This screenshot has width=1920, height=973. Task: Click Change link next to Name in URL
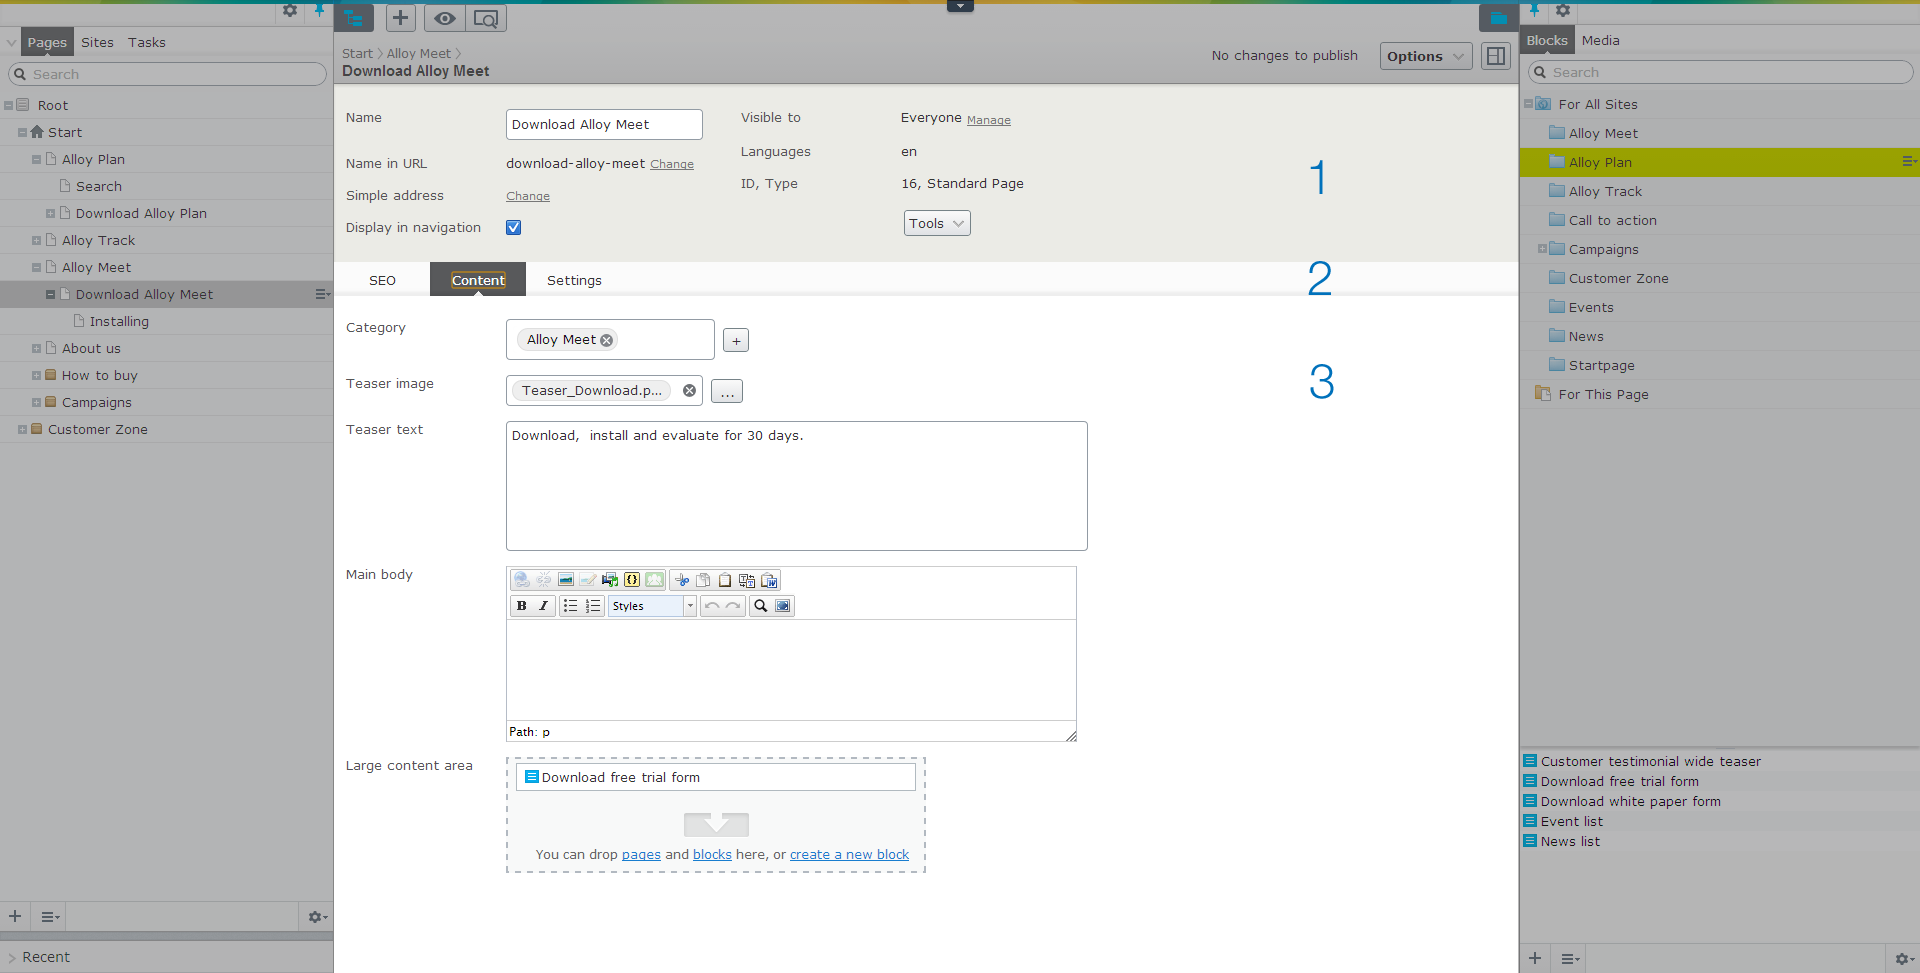coord(671,165)
